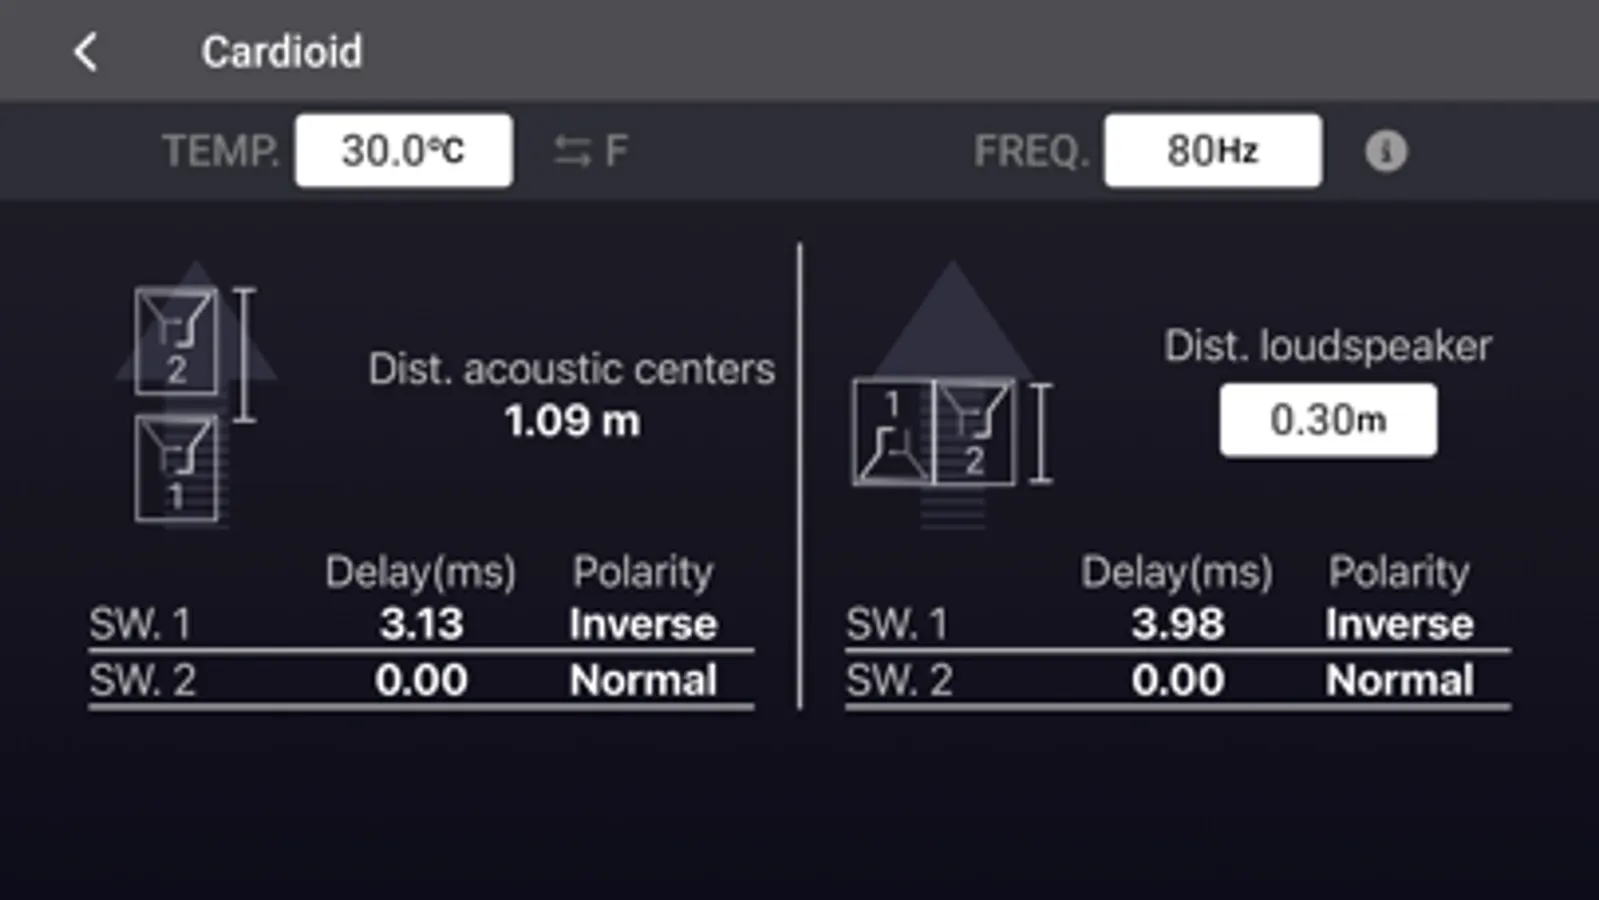Open the 30.0°C temperature selector
The height and width of the screenshot is (900, 1599).
point(403,149)
